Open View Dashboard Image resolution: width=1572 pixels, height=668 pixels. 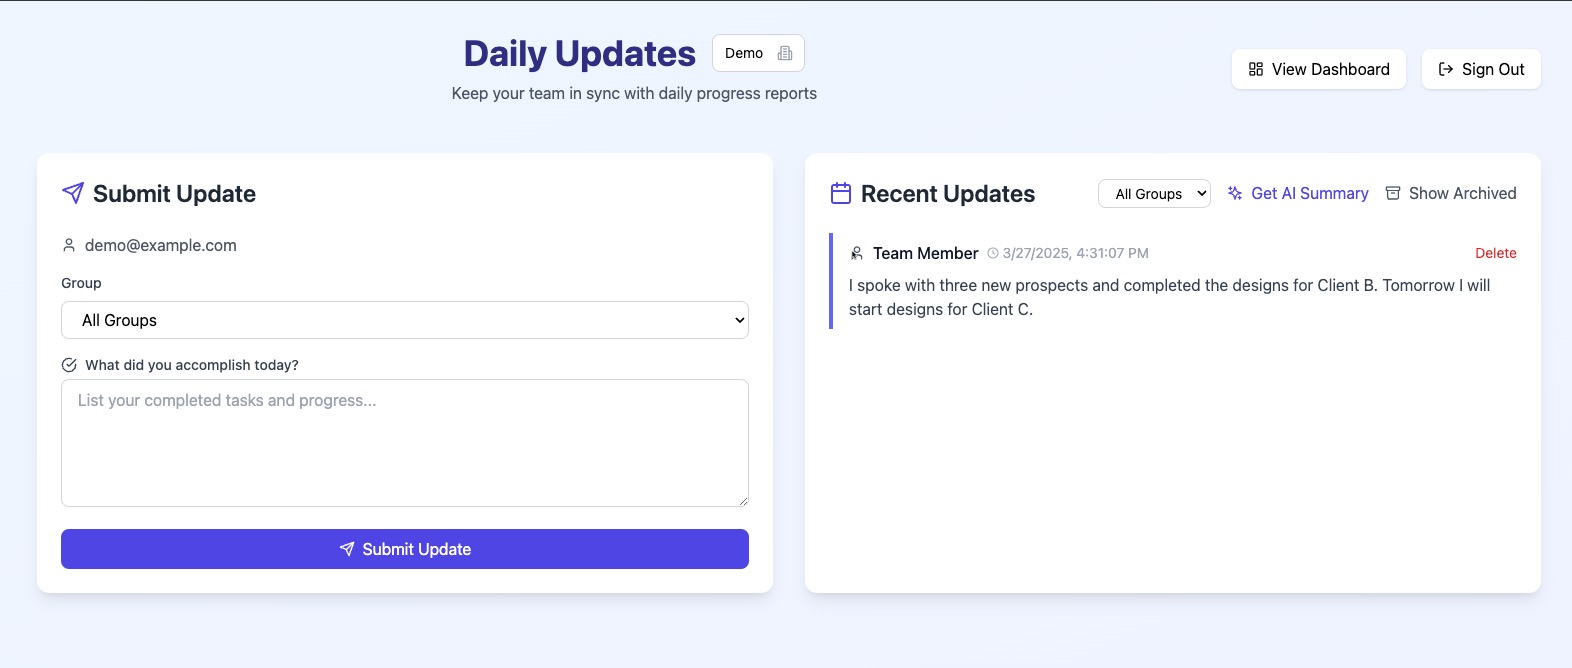1319,69
